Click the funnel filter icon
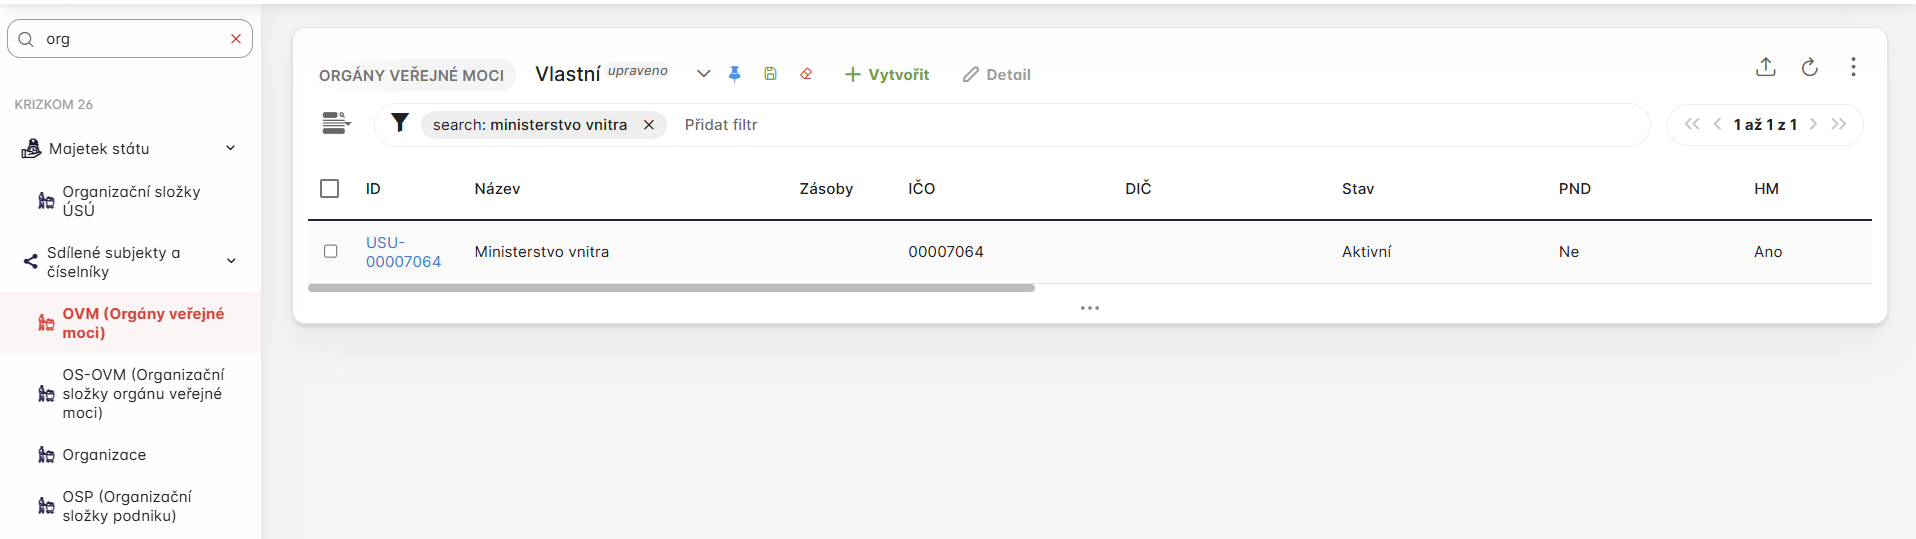The width and height of the screenshot is (1916, 539). coord(400,123)
